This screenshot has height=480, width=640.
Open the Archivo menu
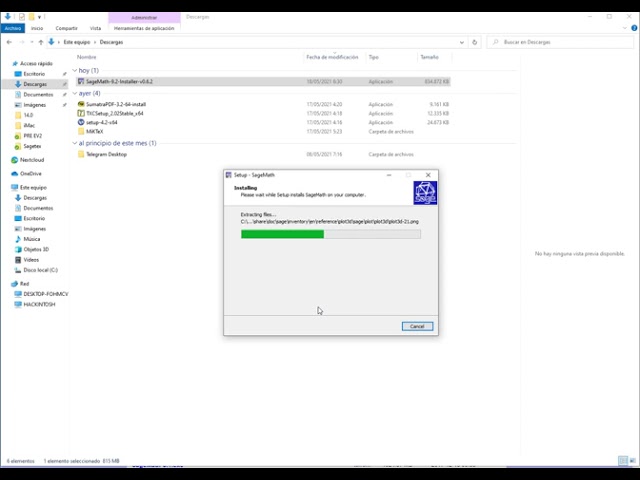13,28
